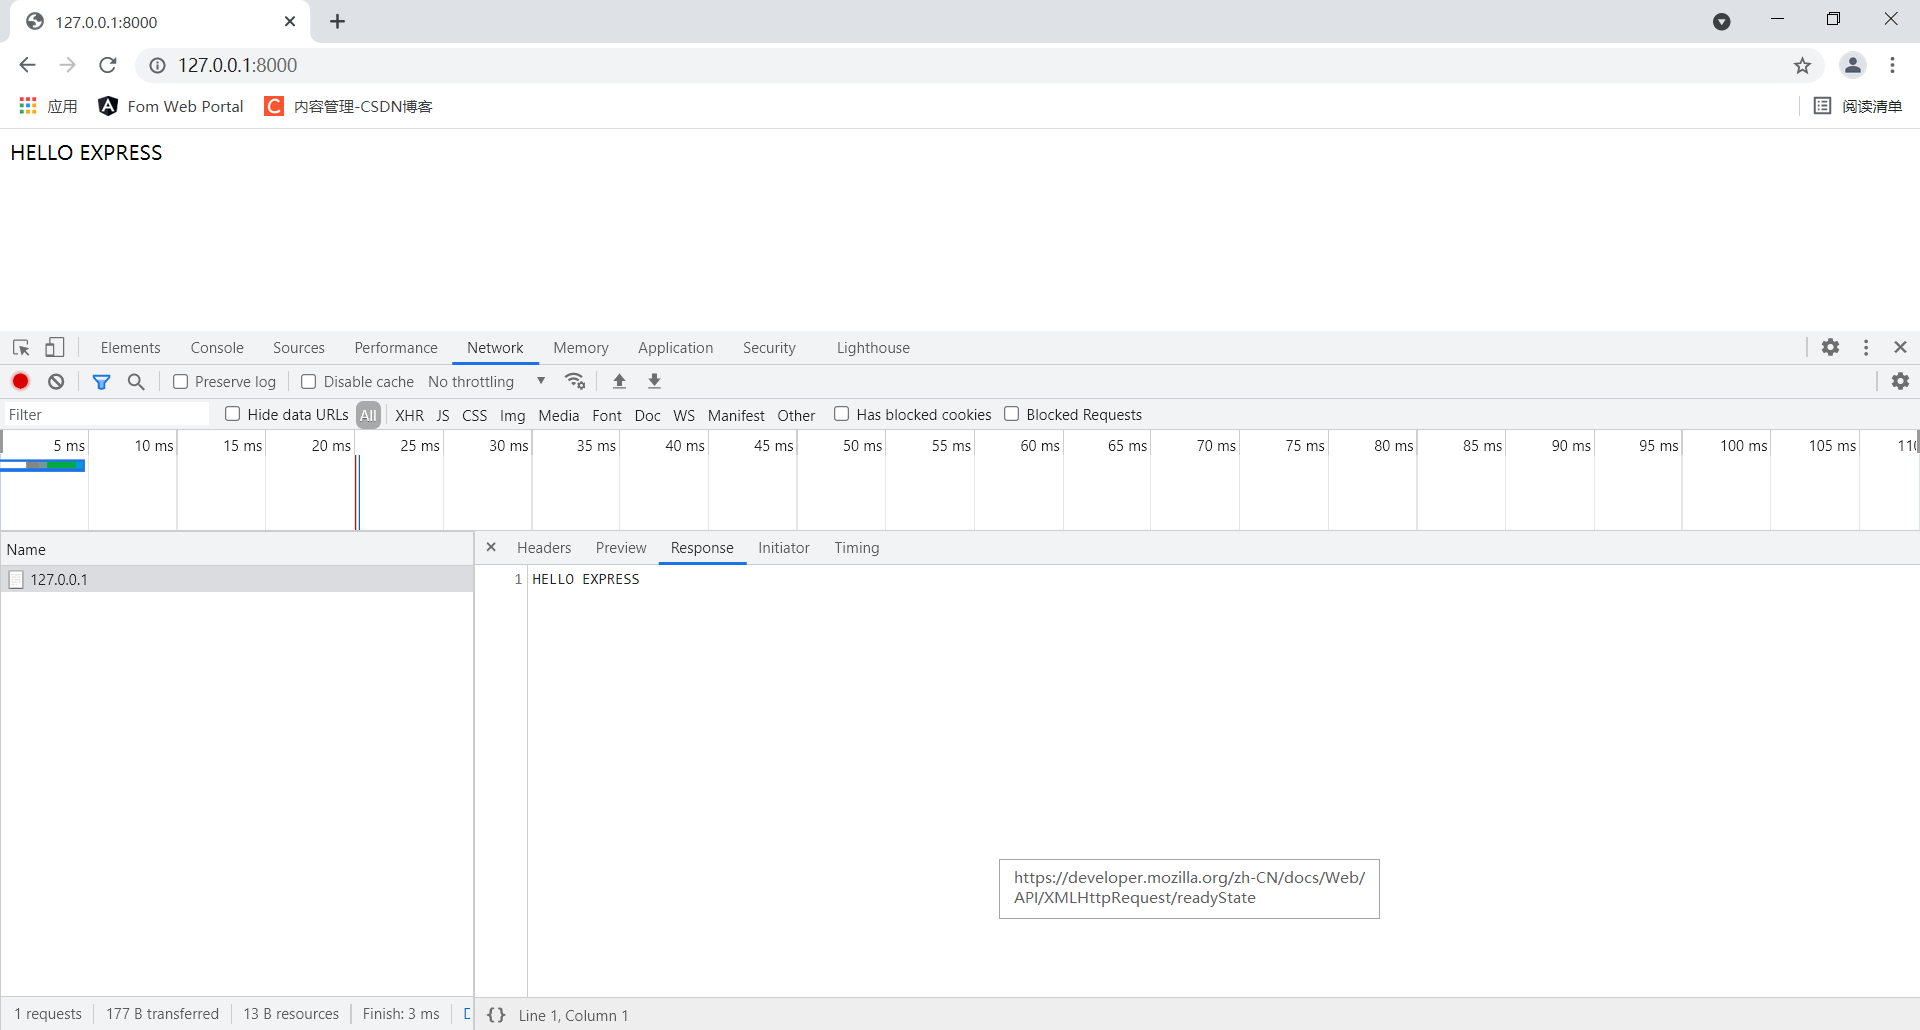Toggle the network filter funnel
Viewport: 1920px width, 1030px height.
click(x=101, y=381)
